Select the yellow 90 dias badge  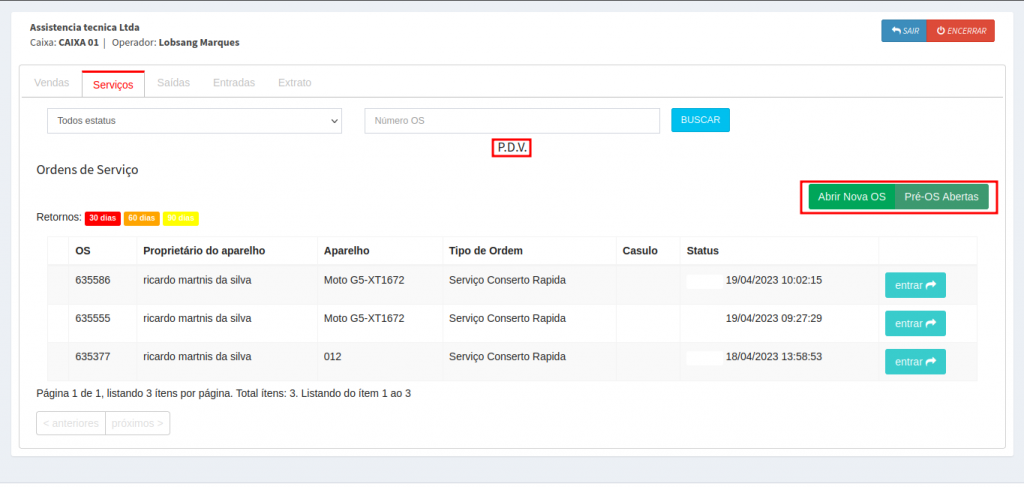pyautogui.click(x=180, y=218)
